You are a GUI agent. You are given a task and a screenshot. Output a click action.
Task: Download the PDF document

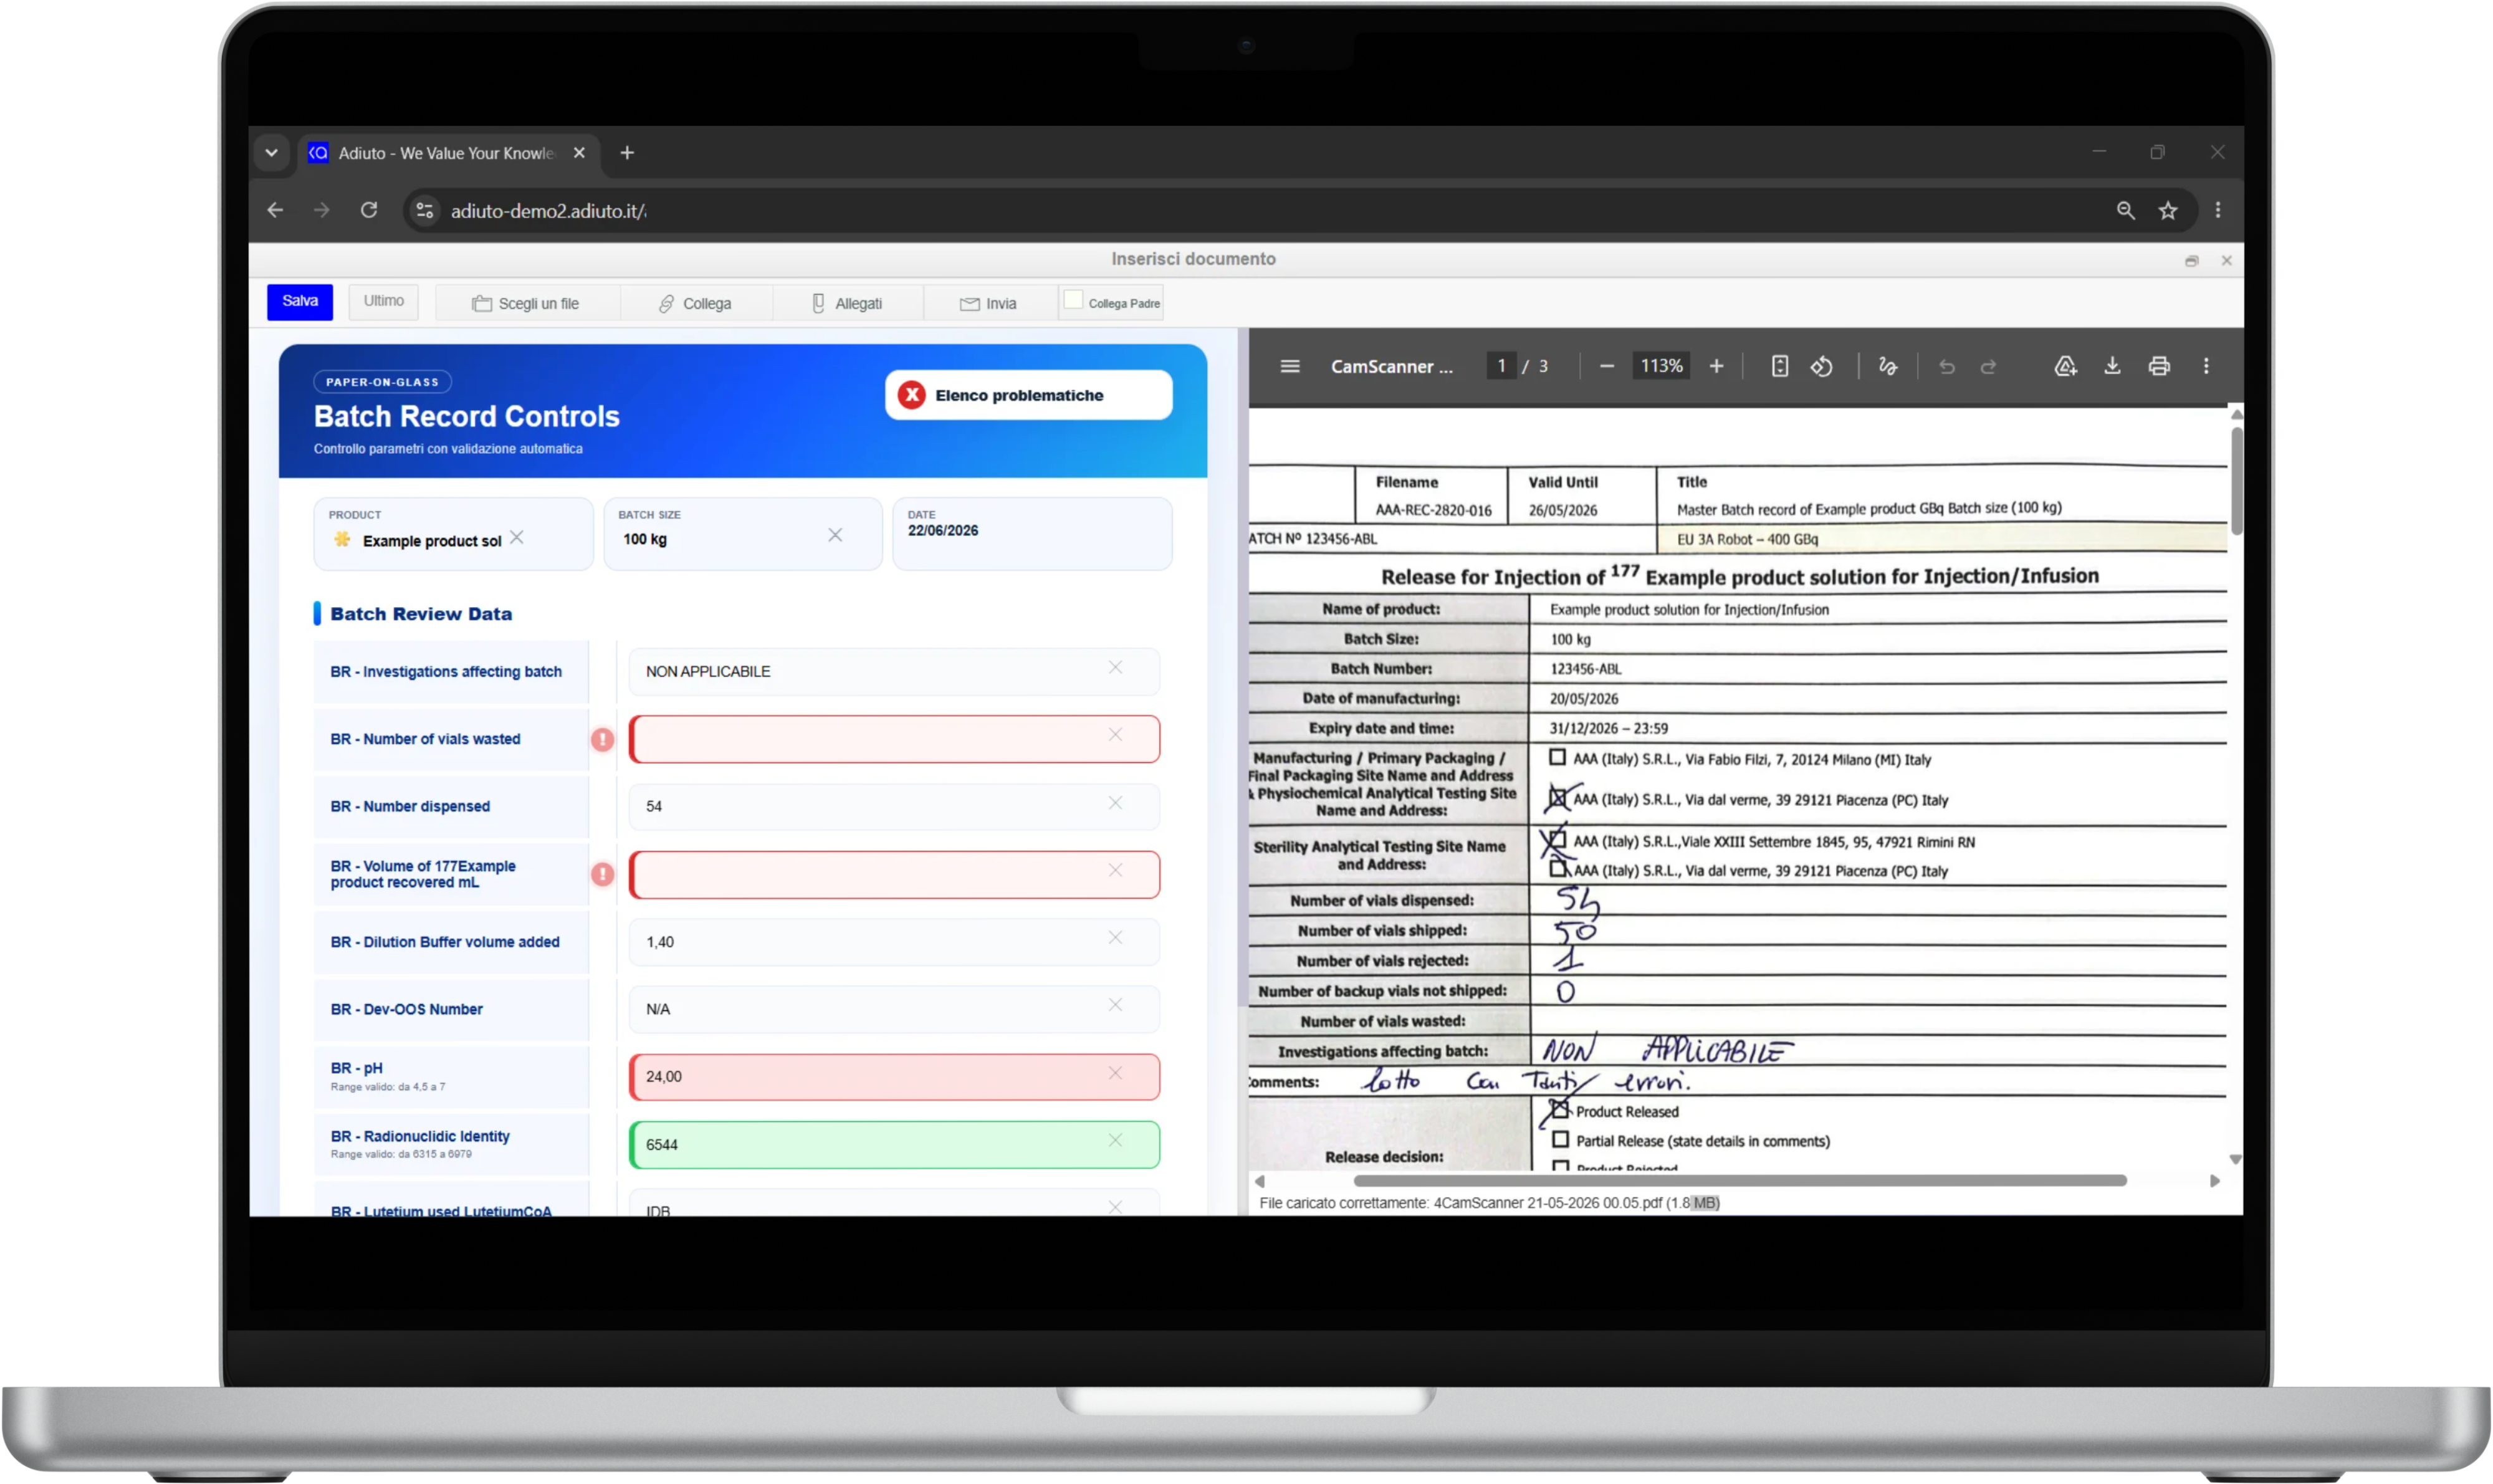[2112, 366]
